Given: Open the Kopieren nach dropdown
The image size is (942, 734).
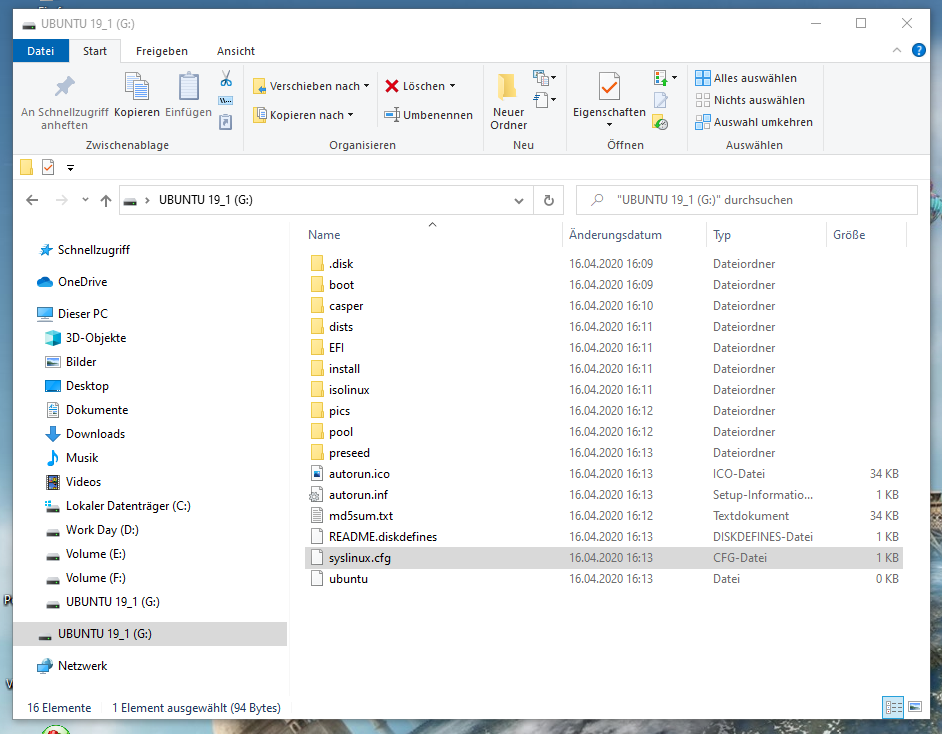Looking at the screenshot, I should pyautogui.click(x=303, y=115).
